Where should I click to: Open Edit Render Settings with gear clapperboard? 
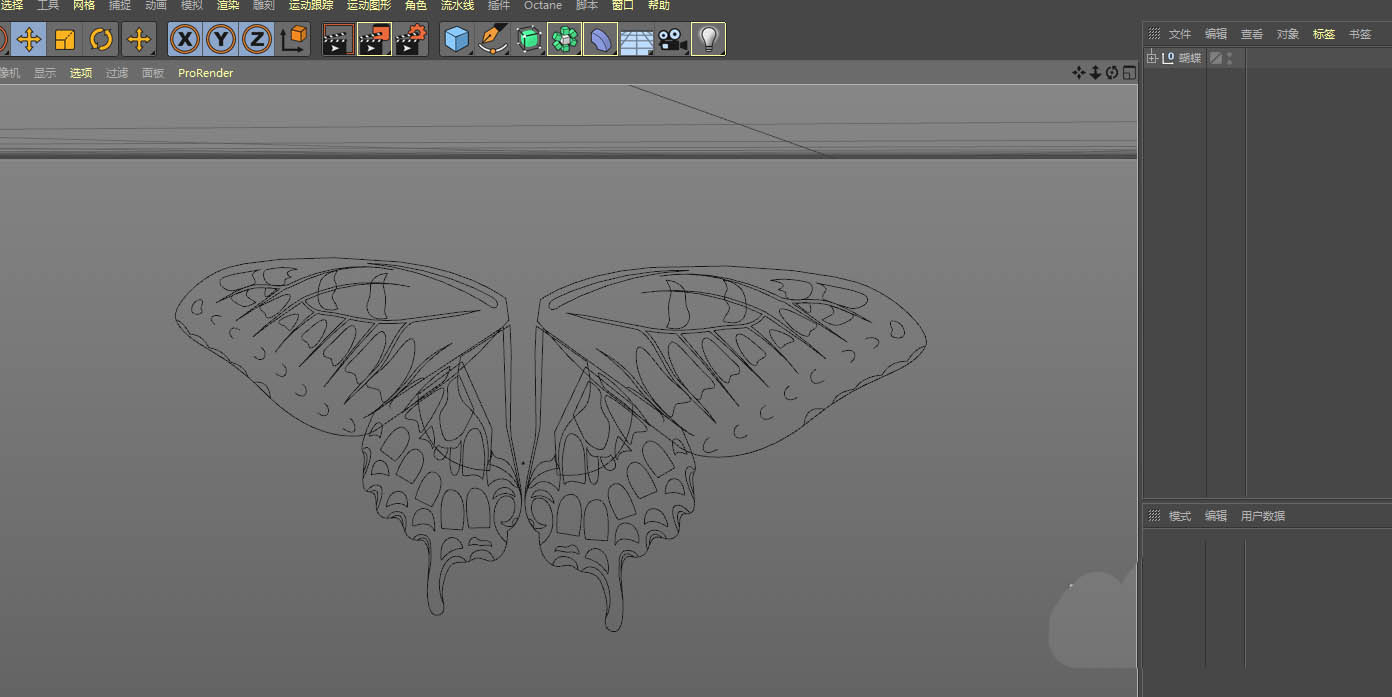(x=410, y=40)
